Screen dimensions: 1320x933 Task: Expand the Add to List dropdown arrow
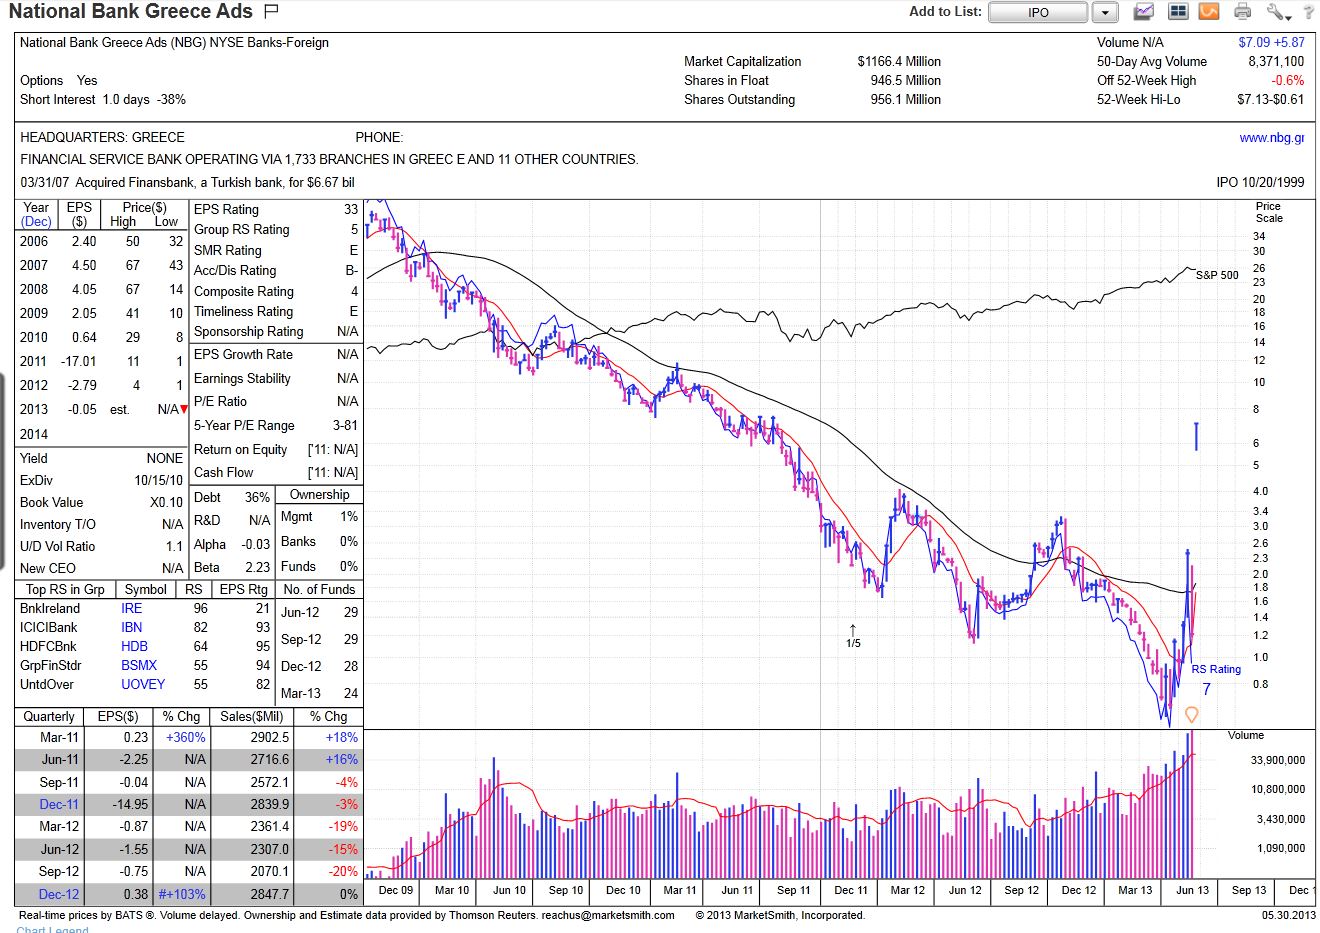(x=1104, y=12)
